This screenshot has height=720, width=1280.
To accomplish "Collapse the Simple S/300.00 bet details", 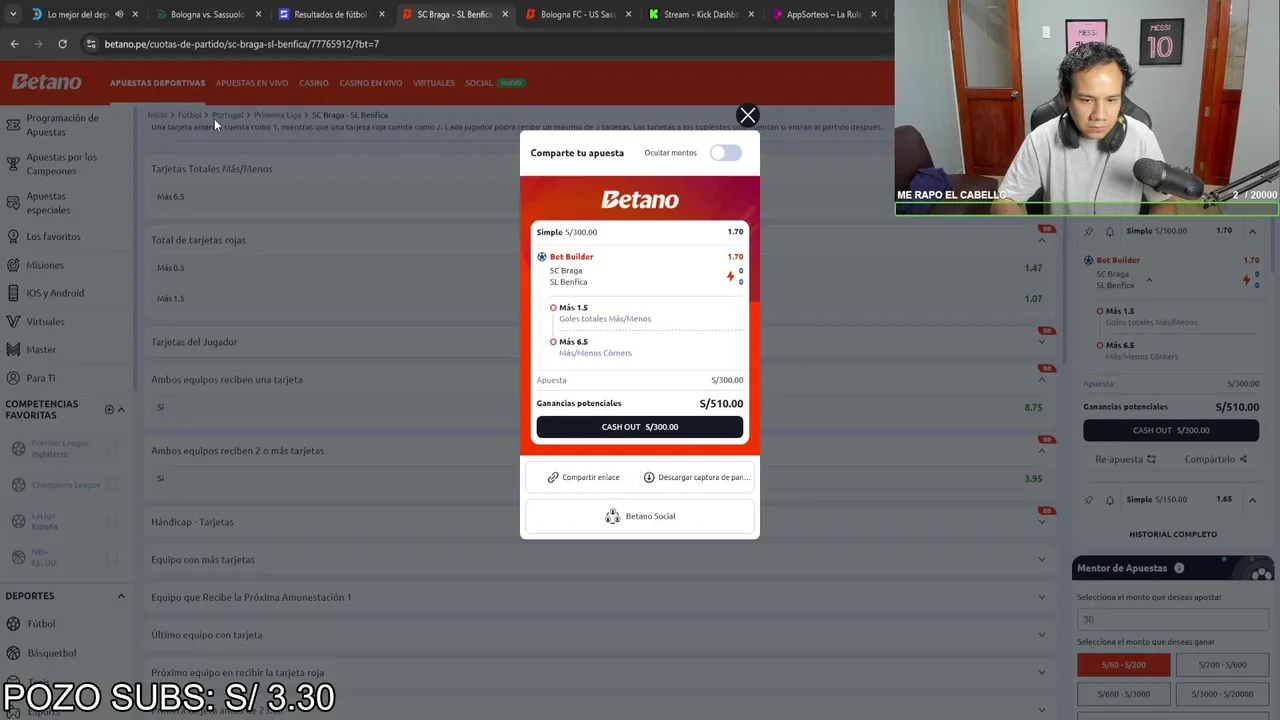I will [x=1252, y=231].
